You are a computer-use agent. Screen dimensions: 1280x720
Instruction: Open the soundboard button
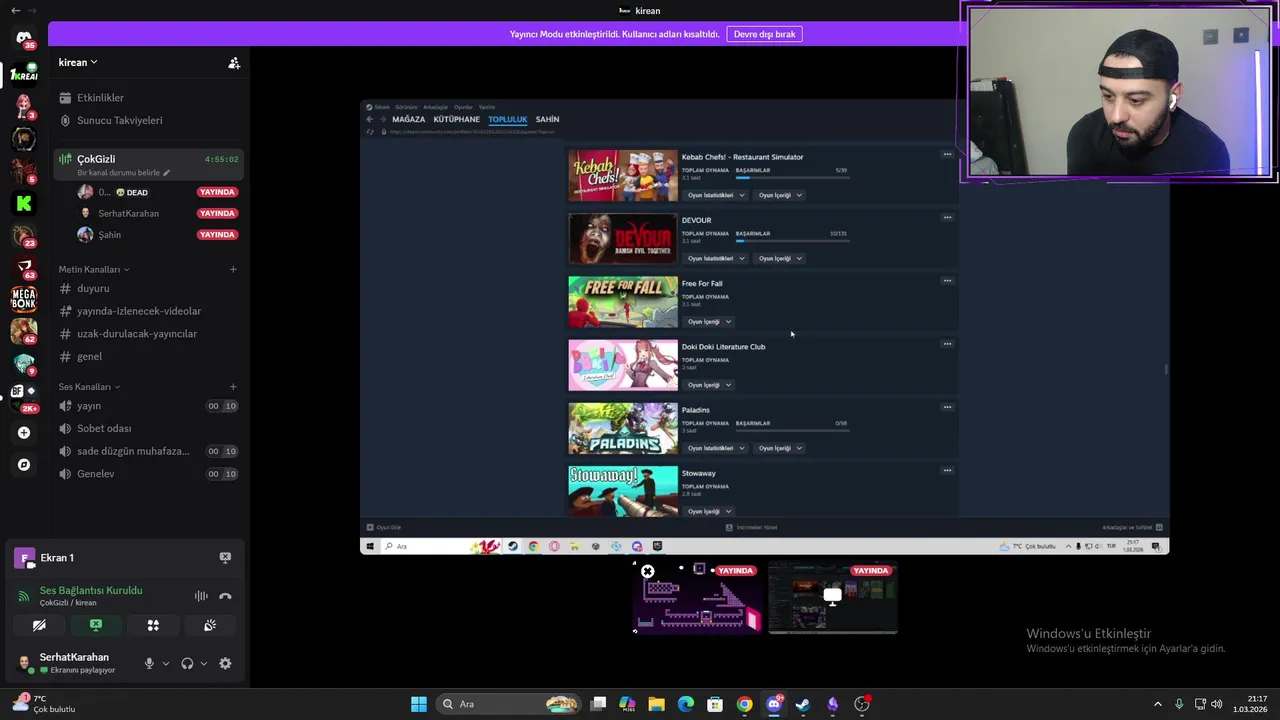[210, 625]
